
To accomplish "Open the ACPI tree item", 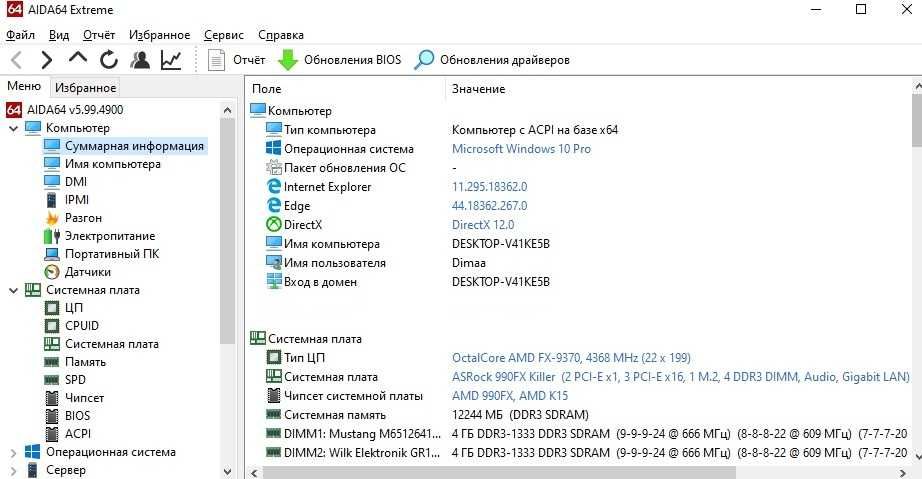I will (67, 434).
